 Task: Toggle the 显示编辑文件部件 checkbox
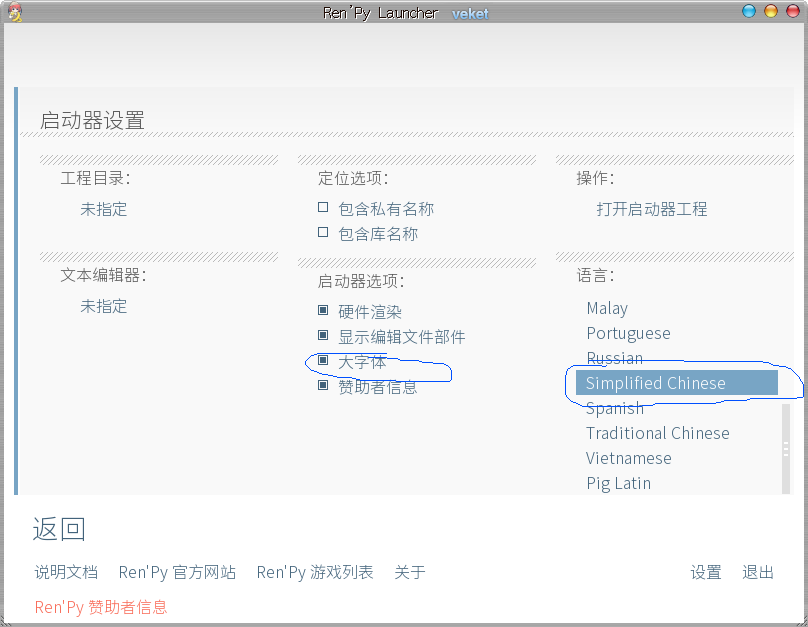point(323,335)
